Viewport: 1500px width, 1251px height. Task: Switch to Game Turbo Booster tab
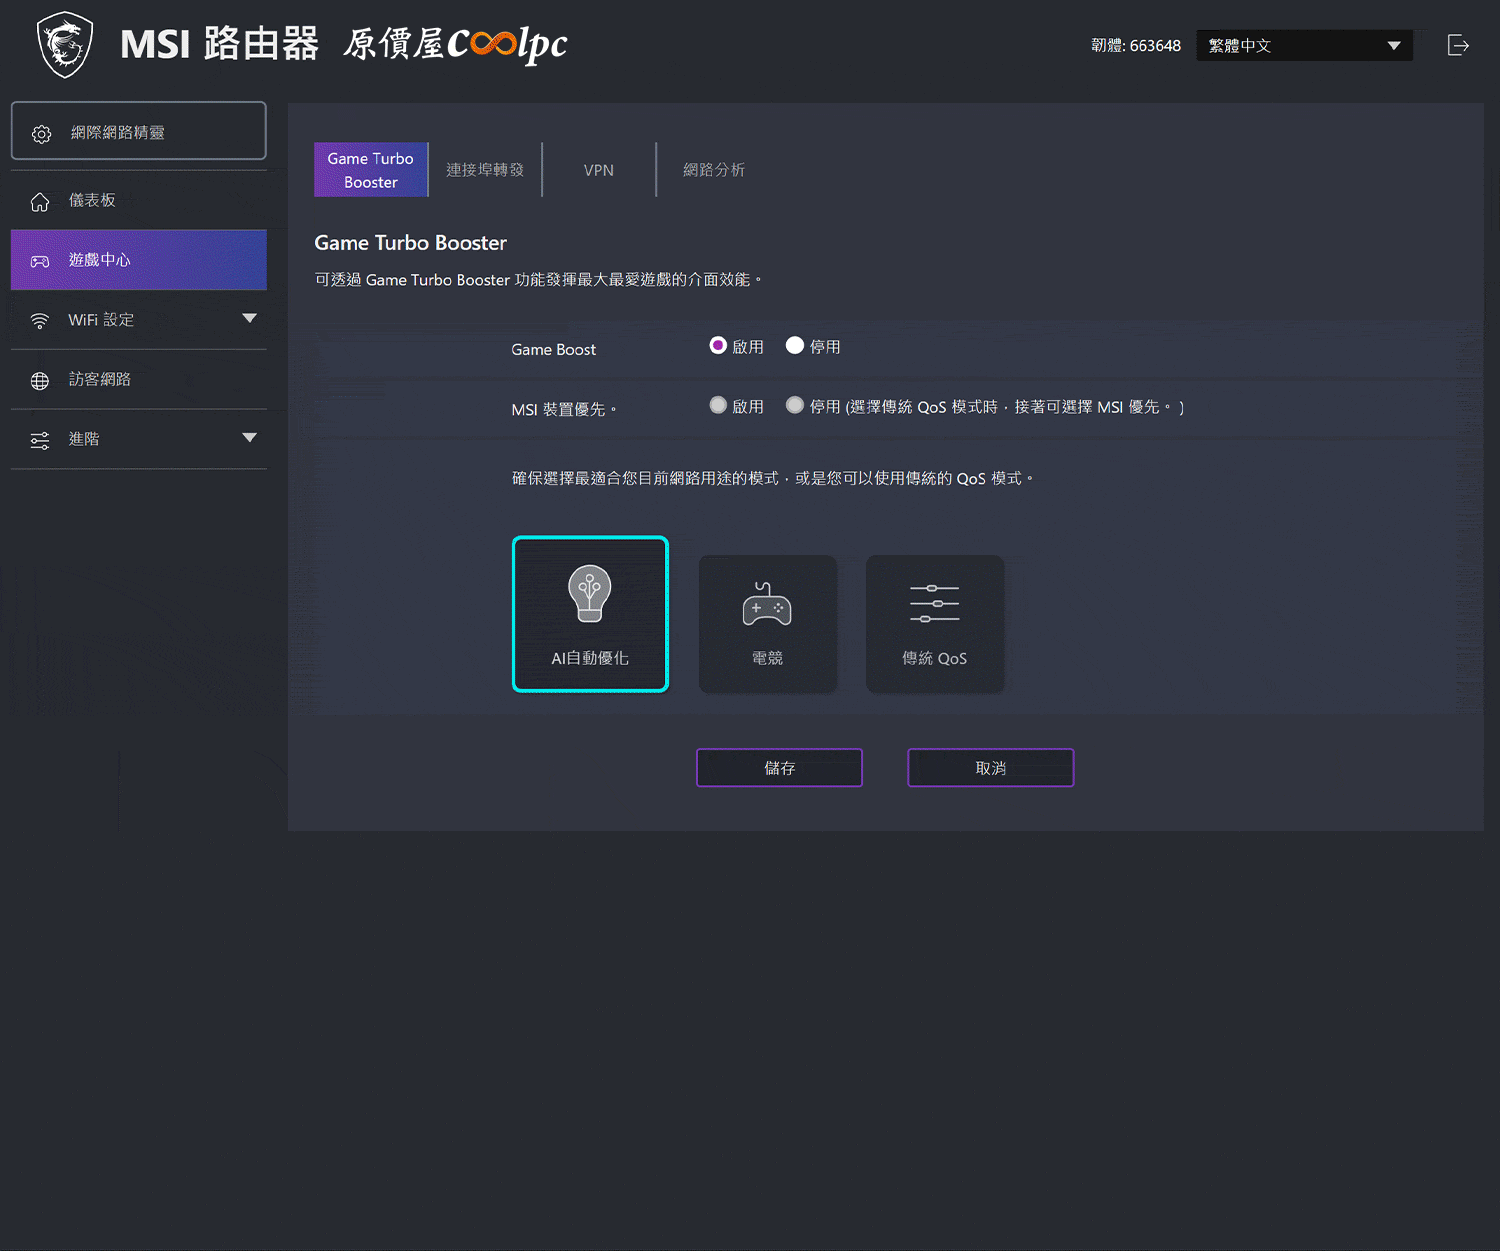(x=371, y=170)
